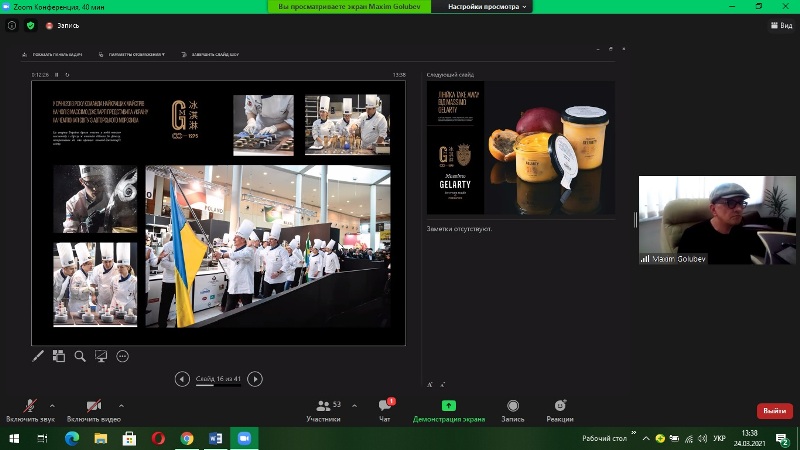This screenshot has height=450, width=800.
Task: Open the Чат chat panel
Action: click(x=384, y=406)
